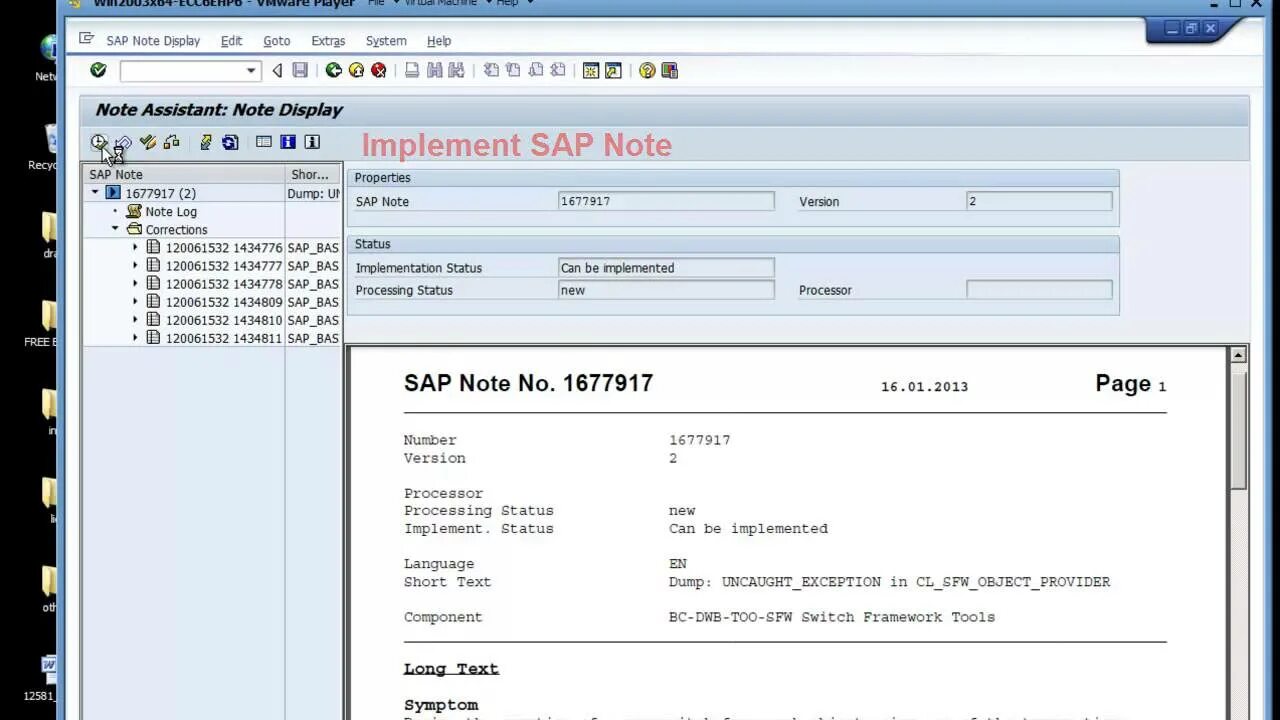The height and width of the screenshot is (720, 1280).
Task: Expand correction 120061532 1434776
Action: pos(135,247)
